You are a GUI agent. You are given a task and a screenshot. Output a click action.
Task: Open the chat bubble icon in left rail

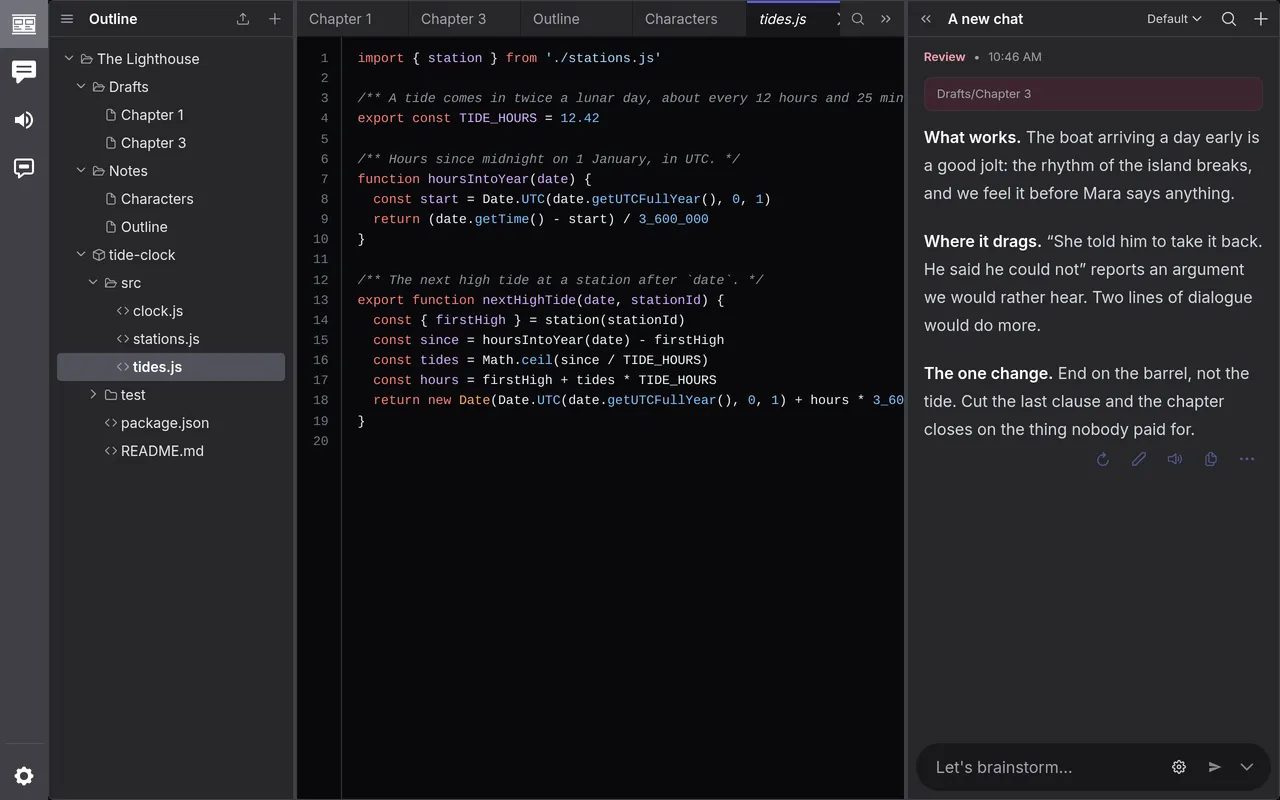(24, 72)
